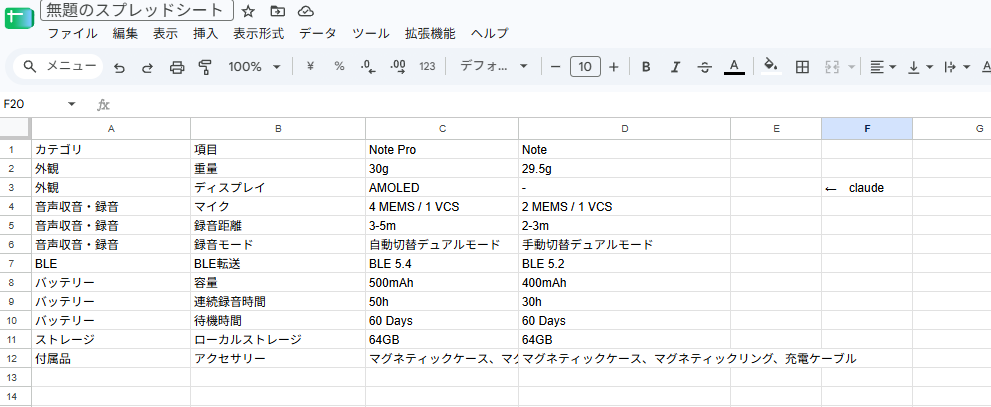
Task: Increase decimal places
Action: tap(398, 66)
